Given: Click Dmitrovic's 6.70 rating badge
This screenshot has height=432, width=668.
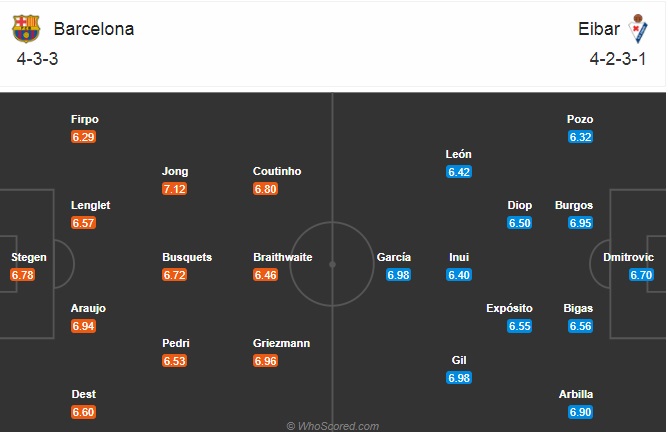Looking at the screenshot, I should [x=641, y=275].
